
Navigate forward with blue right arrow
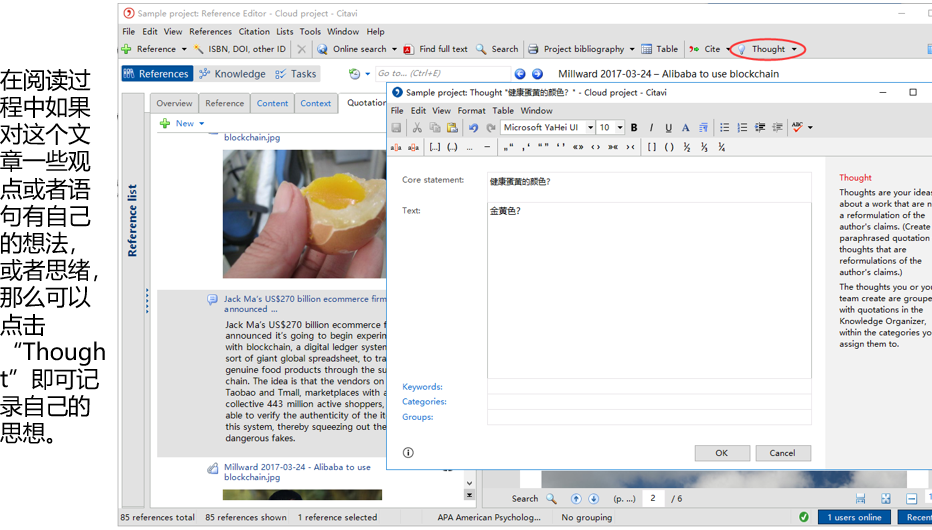[537, 74]
